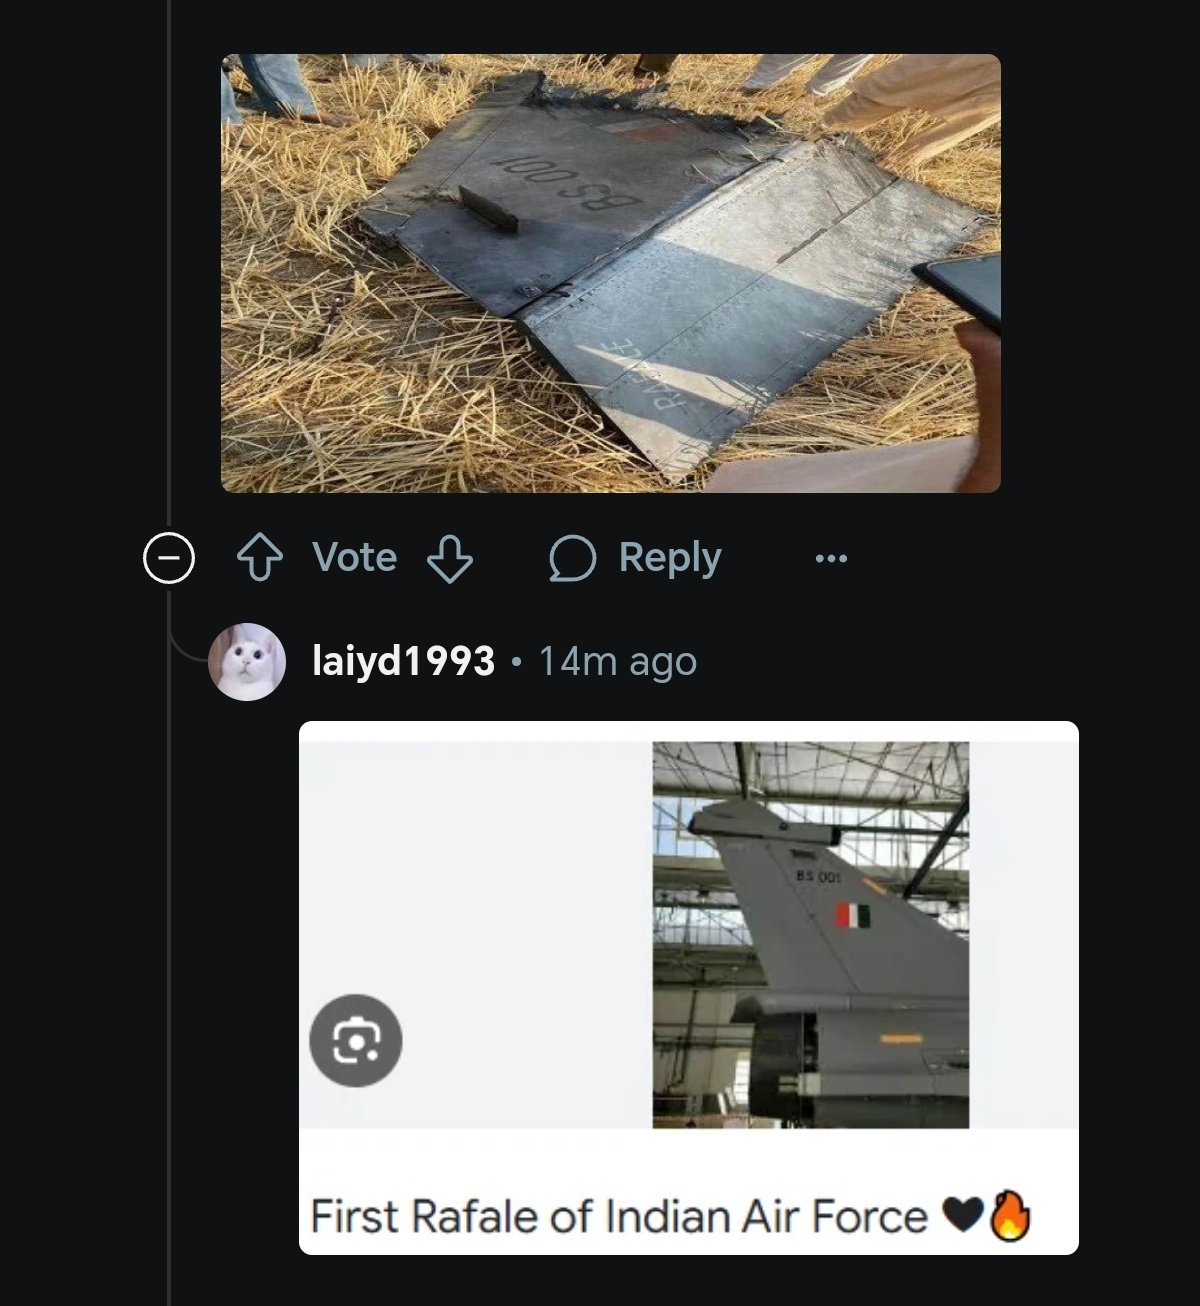Open laiyd1993 user profile link
The height and width of the screenshot is (1306, 1200).
click(x=403, y=661)
